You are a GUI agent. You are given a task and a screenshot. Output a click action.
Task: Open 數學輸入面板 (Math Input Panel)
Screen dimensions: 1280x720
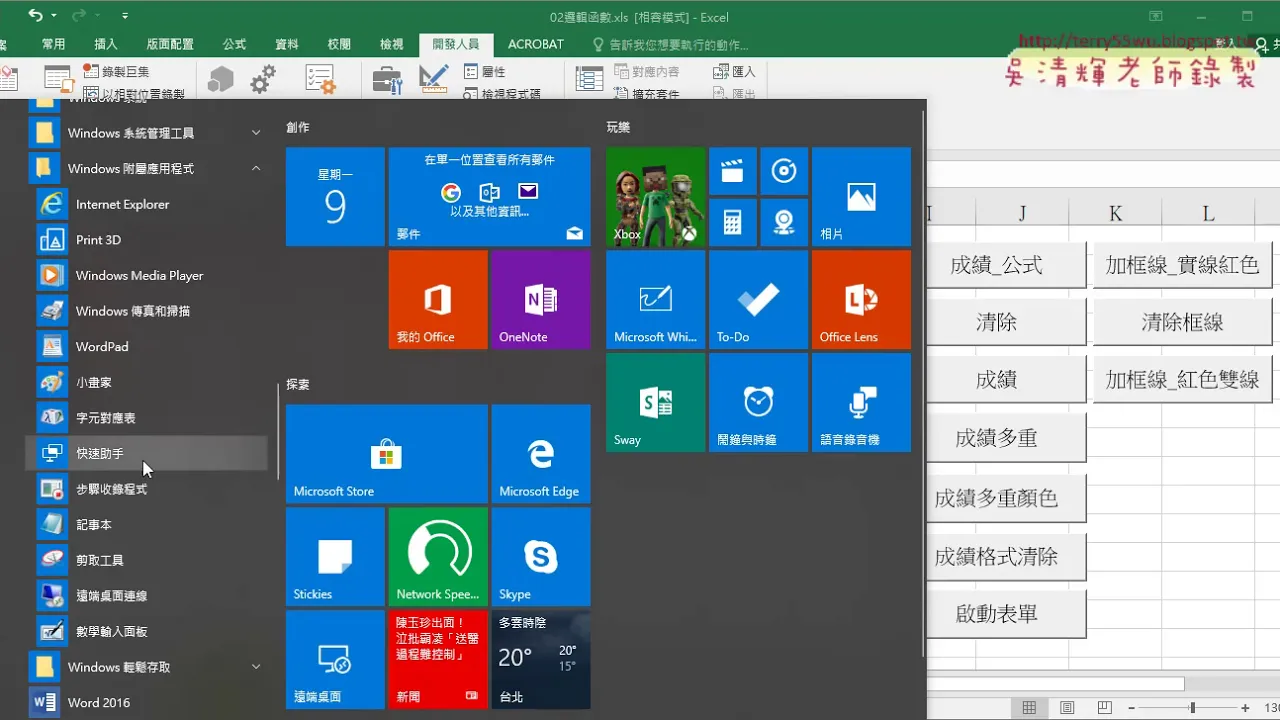click(x=148, y=631)
